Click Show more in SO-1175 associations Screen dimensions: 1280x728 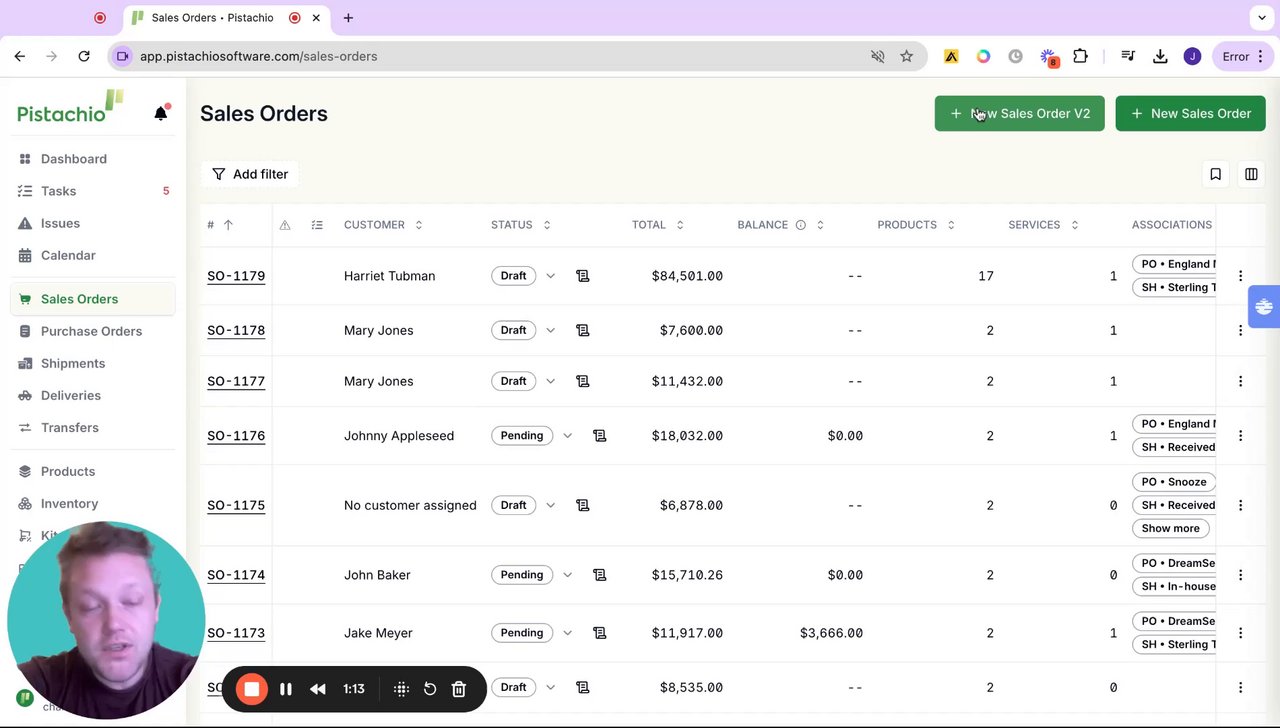click(x=1171, y=528)
